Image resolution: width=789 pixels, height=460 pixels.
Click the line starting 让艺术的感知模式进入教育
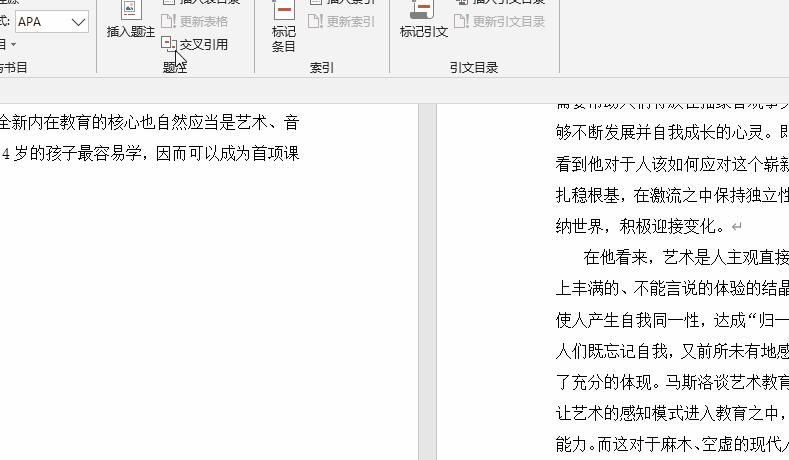click(x=672, y=413)
